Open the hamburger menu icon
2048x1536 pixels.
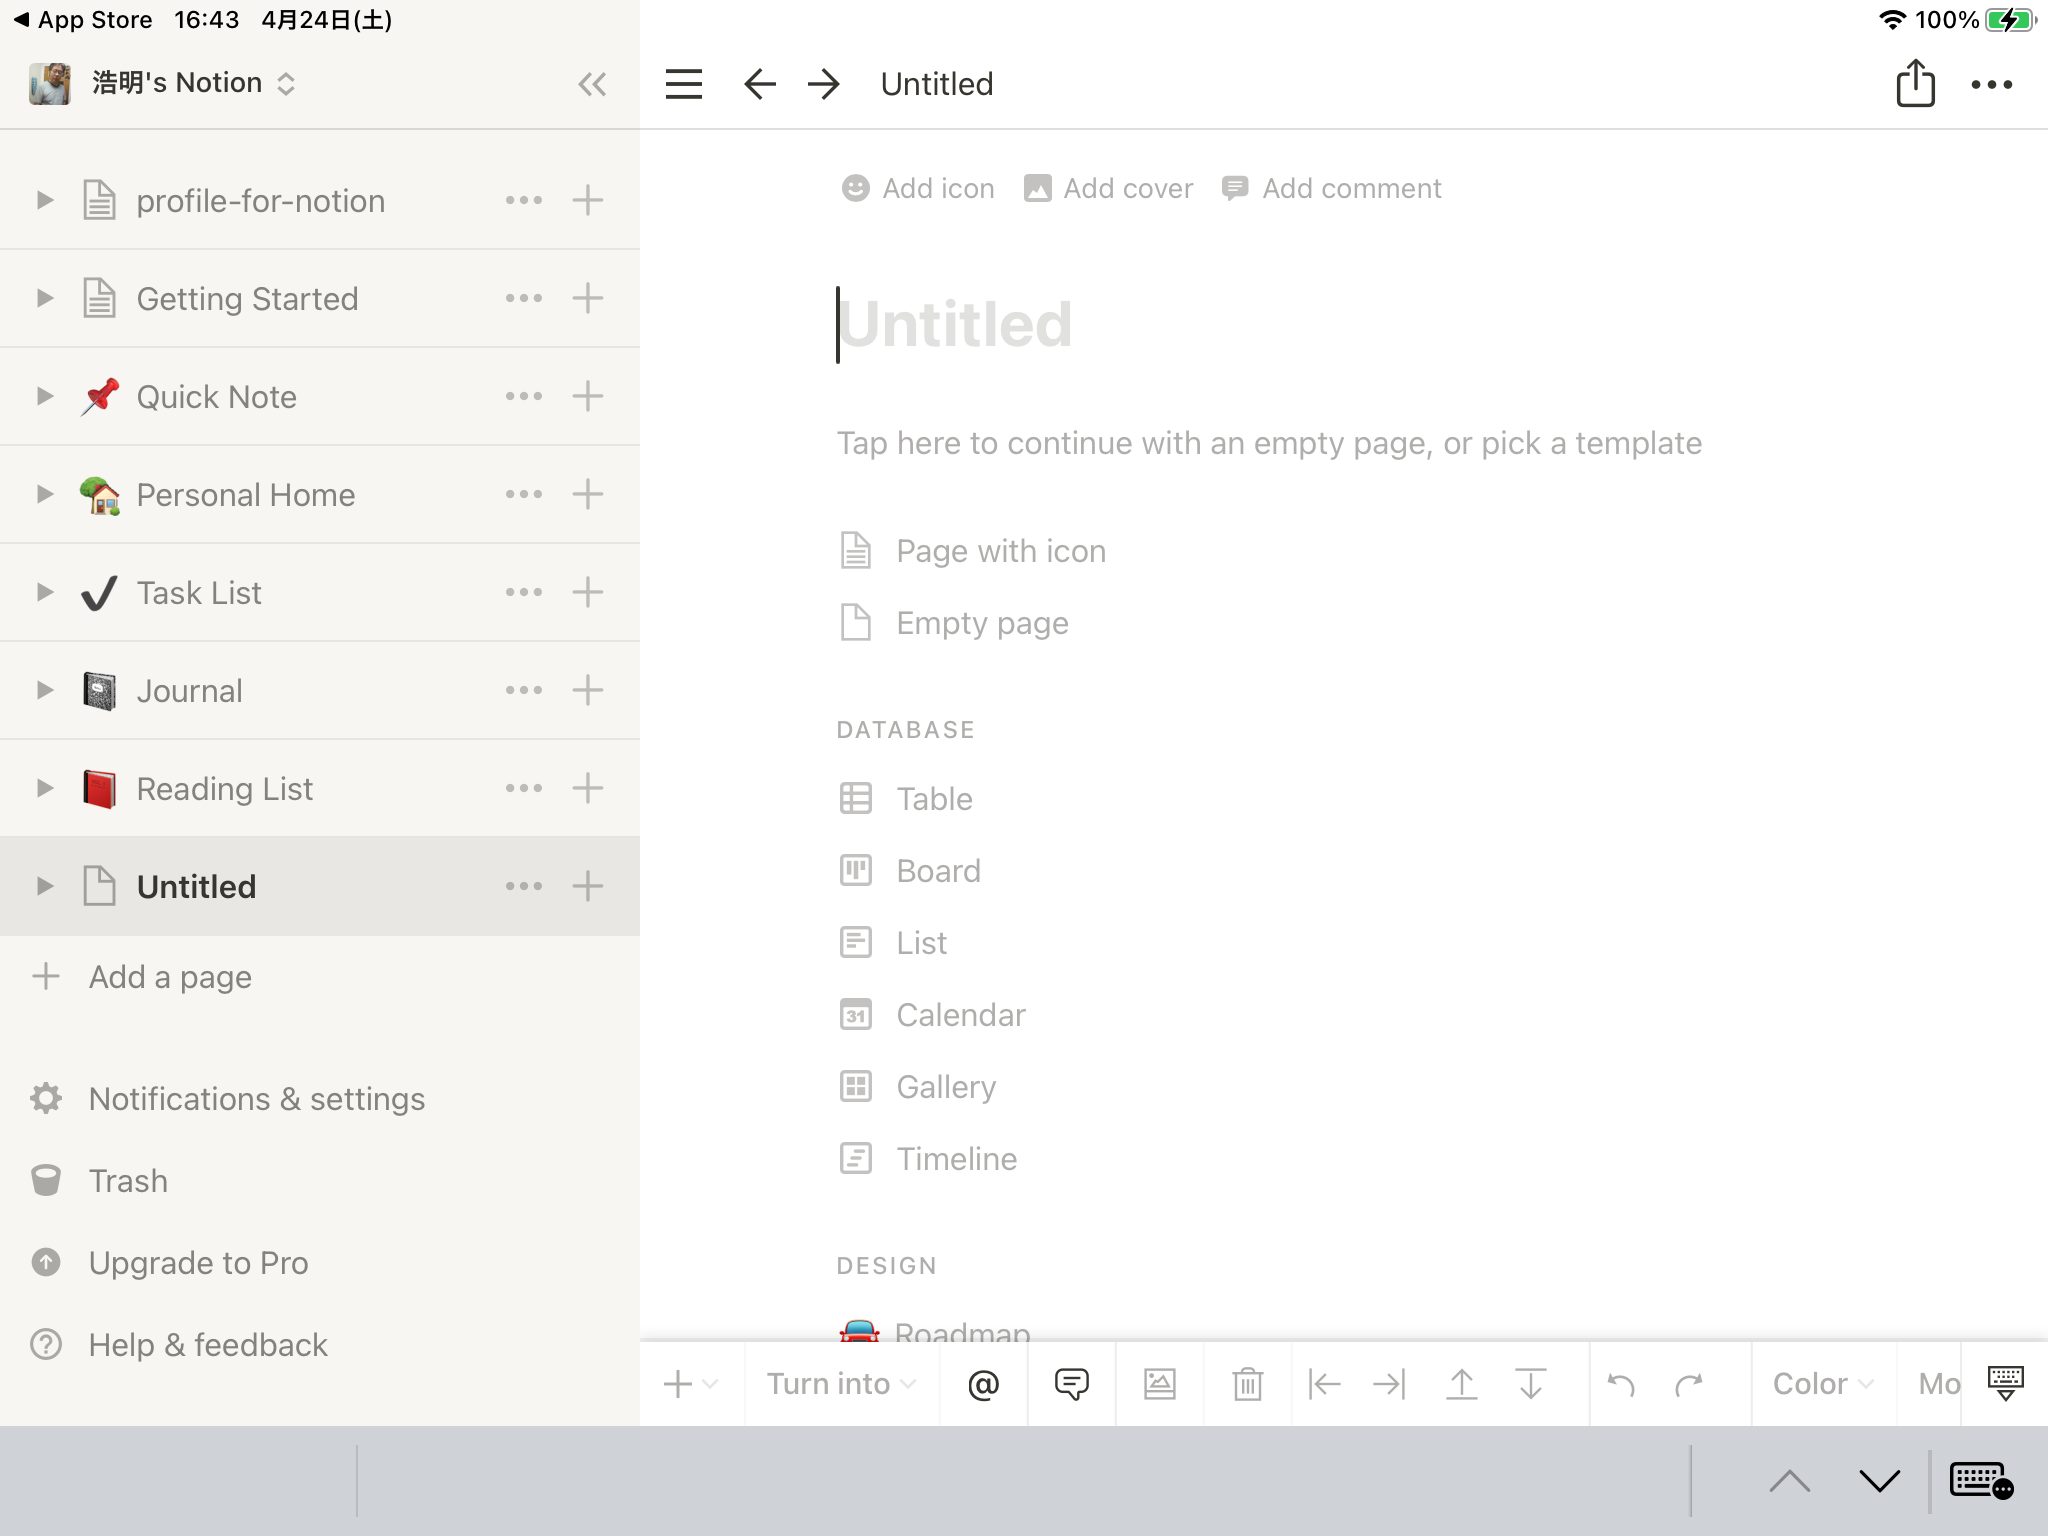pyautogui.click(x=684, y=84)
